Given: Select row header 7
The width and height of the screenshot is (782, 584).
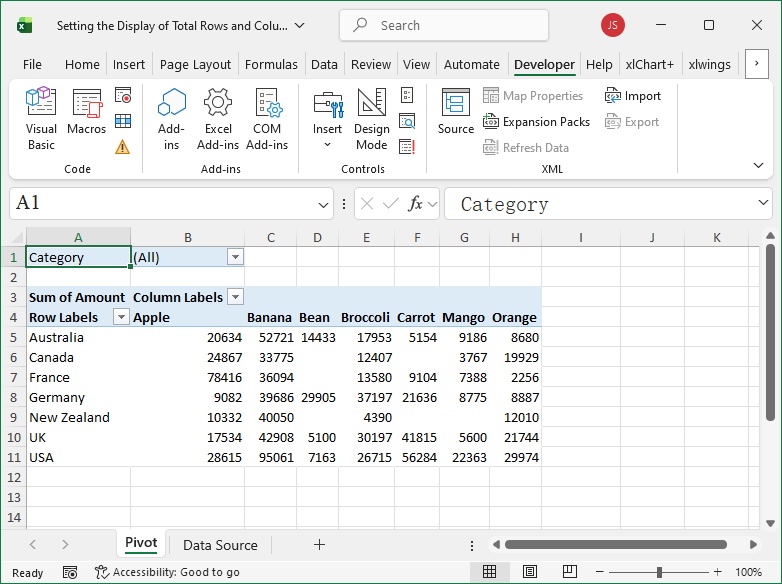Looking at the screenshot, I should pyautogui.click(x=13, y=377).
